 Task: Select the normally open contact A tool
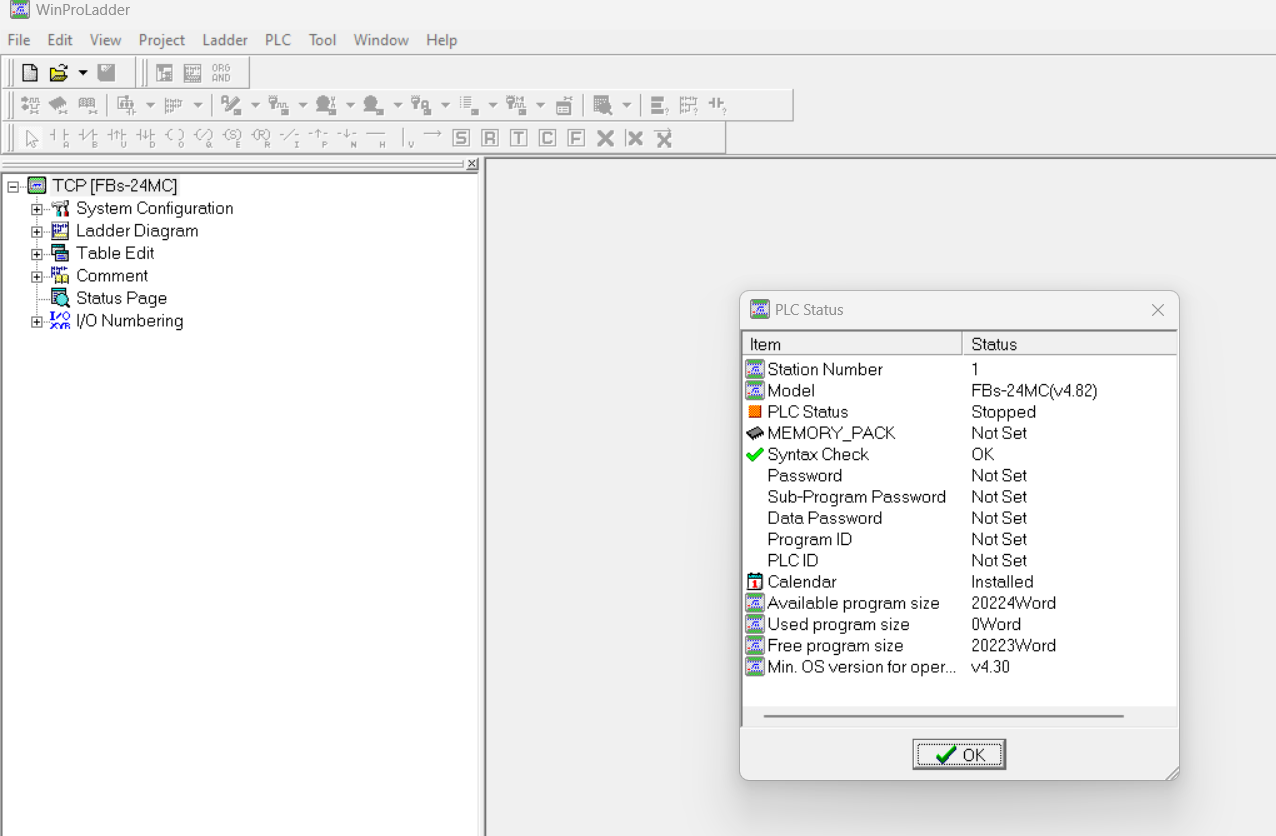click(x=60, y=138)
